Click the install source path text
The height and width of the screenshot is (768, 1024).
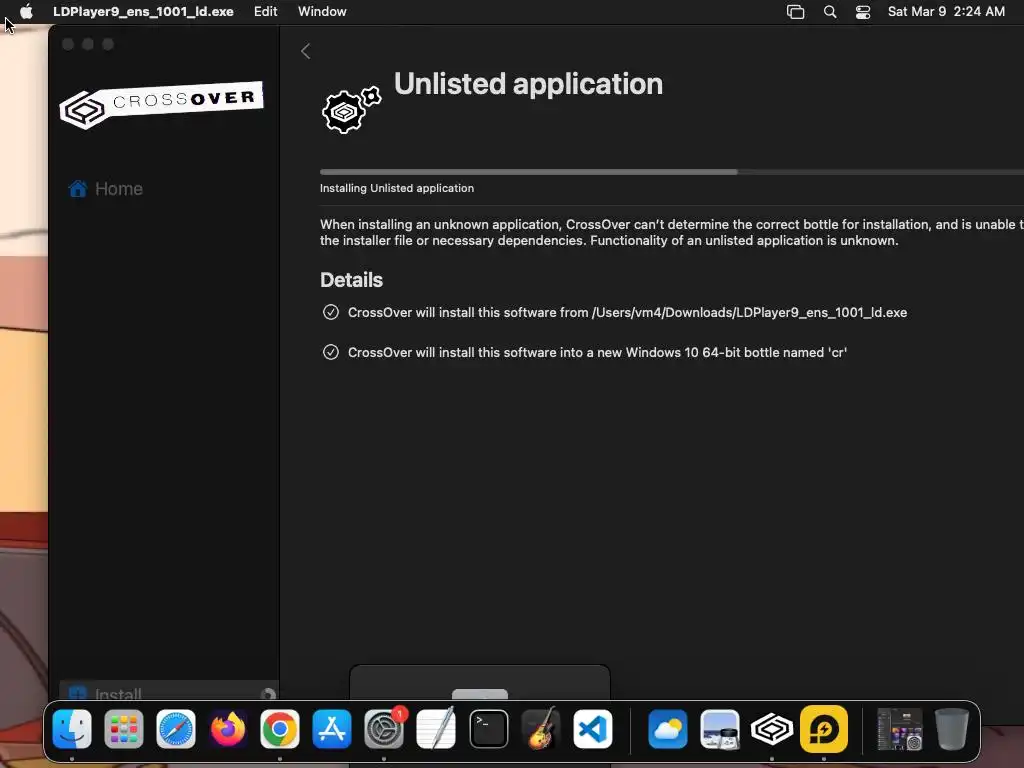coord(627,312)
